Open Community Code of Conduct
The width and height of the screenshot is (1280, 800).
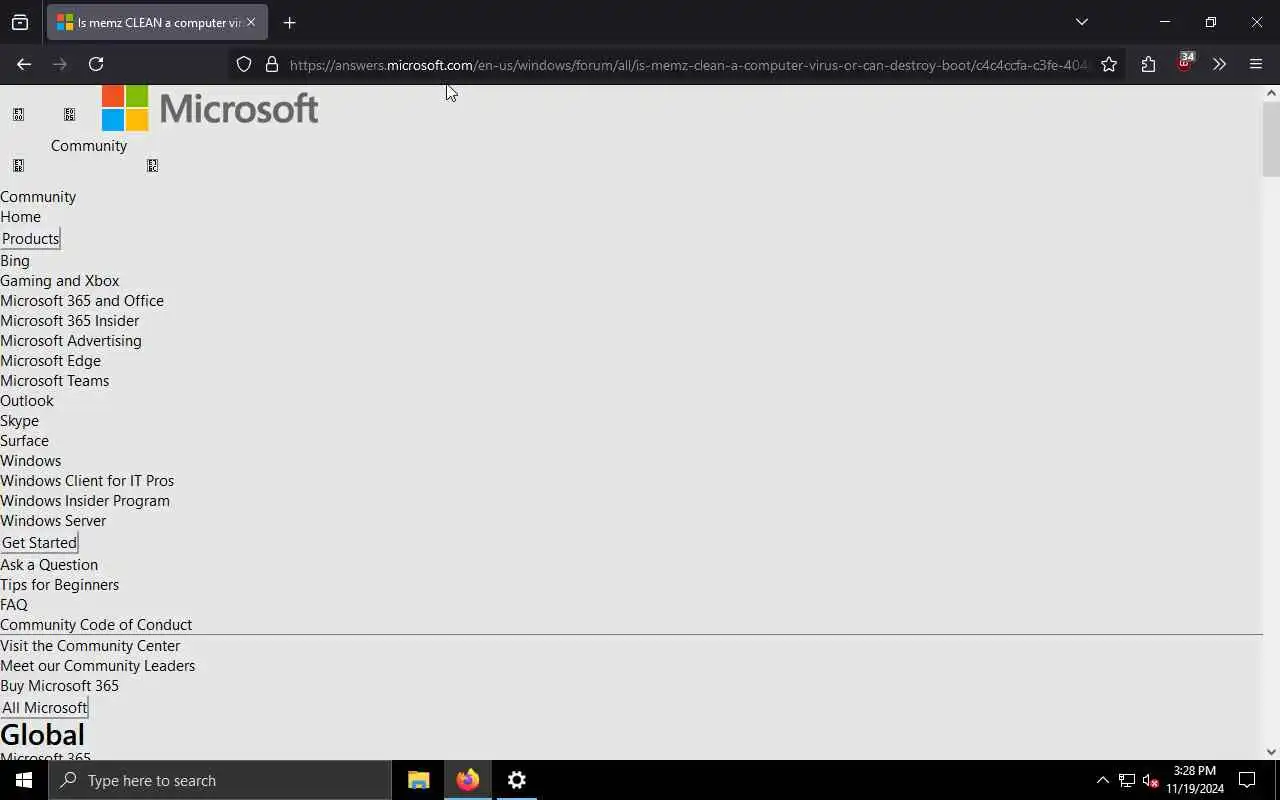click(96, 625)
